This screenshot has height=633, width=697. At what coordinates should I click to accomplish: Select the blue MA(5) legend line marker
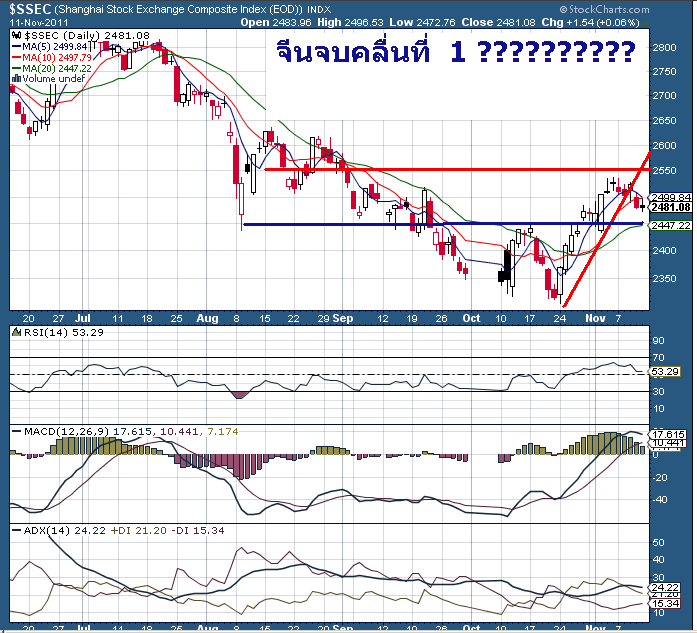(x=17, y=47)
